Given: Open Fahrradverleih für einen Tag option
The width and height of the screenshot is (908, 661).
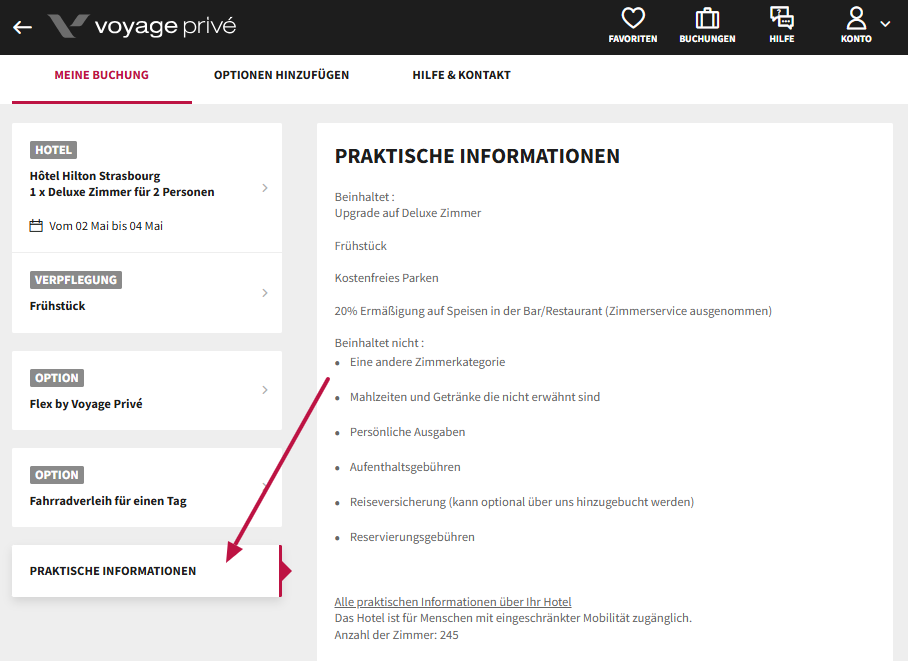Looking at the screenshot, I should click(x=108, y=501).
